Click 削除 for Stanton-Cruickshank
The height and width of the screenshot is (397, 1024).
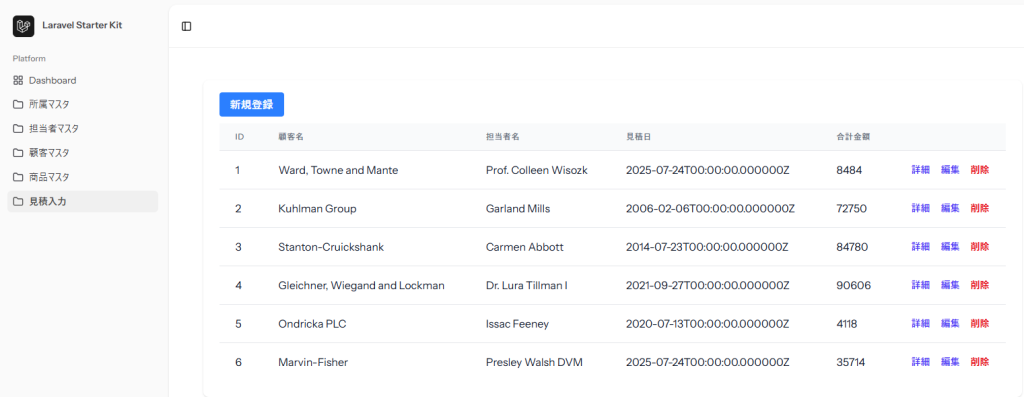980,247
